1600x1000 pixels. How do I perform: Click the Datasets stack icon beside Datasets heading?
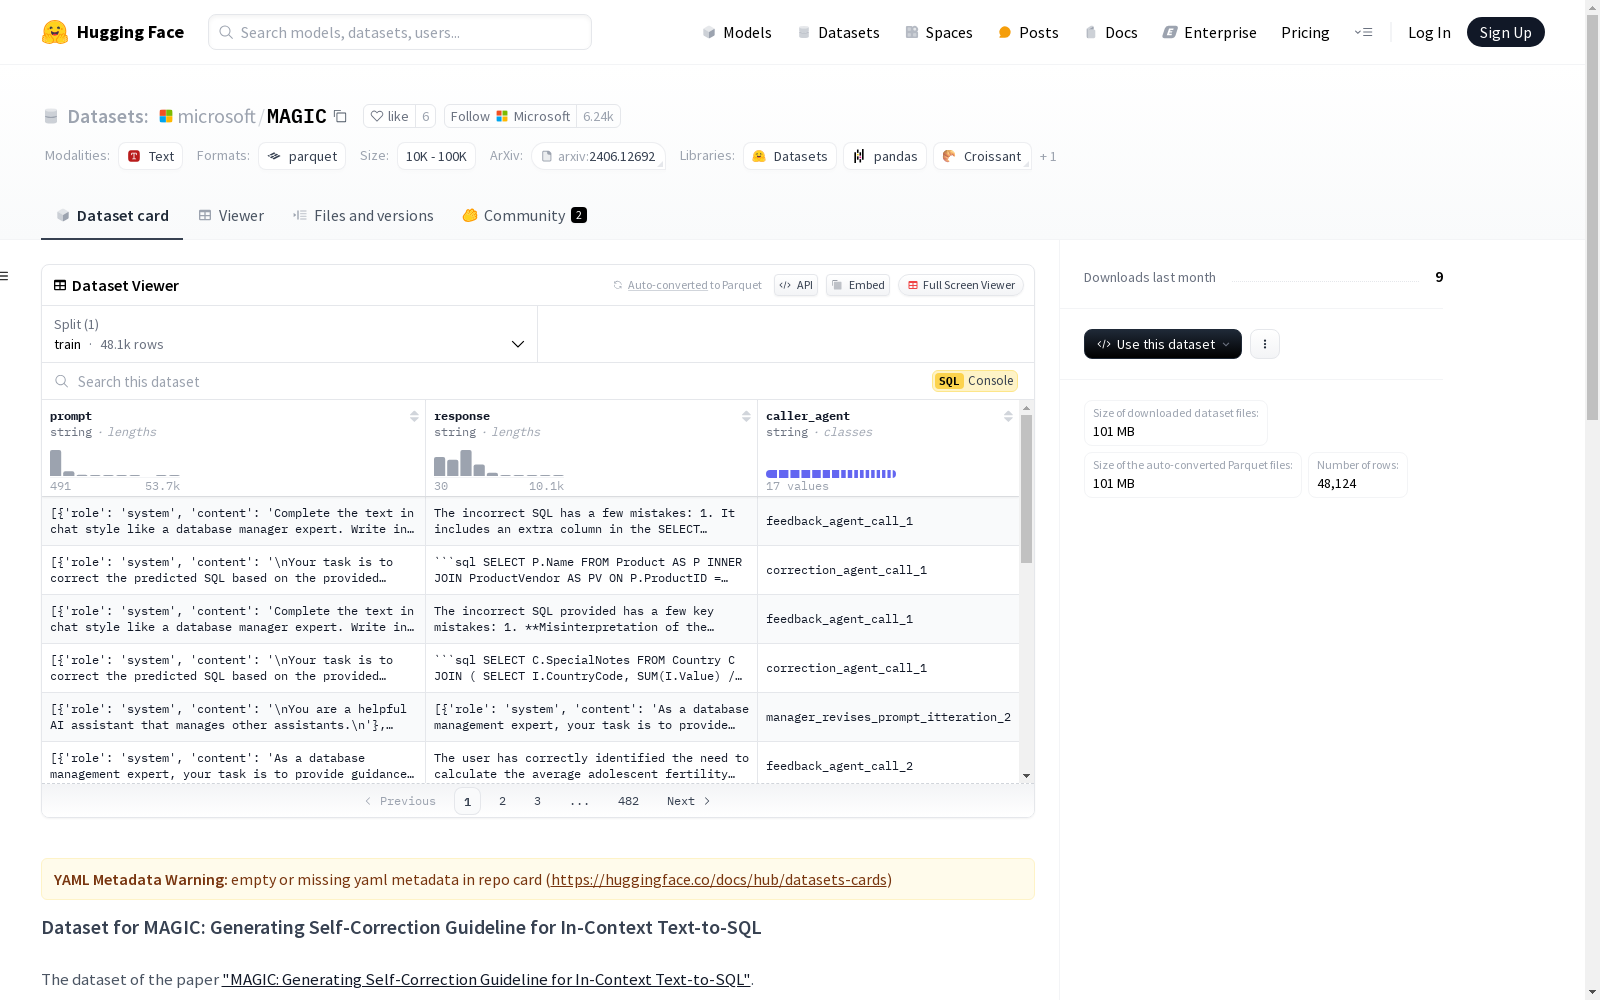pos(51,116)
